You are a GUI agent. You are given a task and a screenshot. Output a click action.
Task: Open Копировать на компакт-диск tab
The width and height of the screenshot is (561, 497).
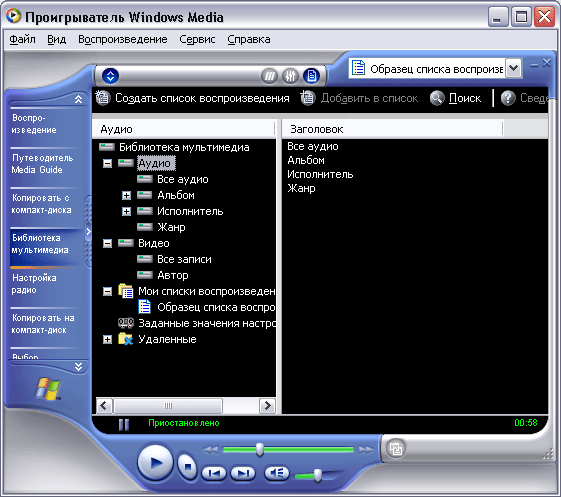(x=45, y=324)
